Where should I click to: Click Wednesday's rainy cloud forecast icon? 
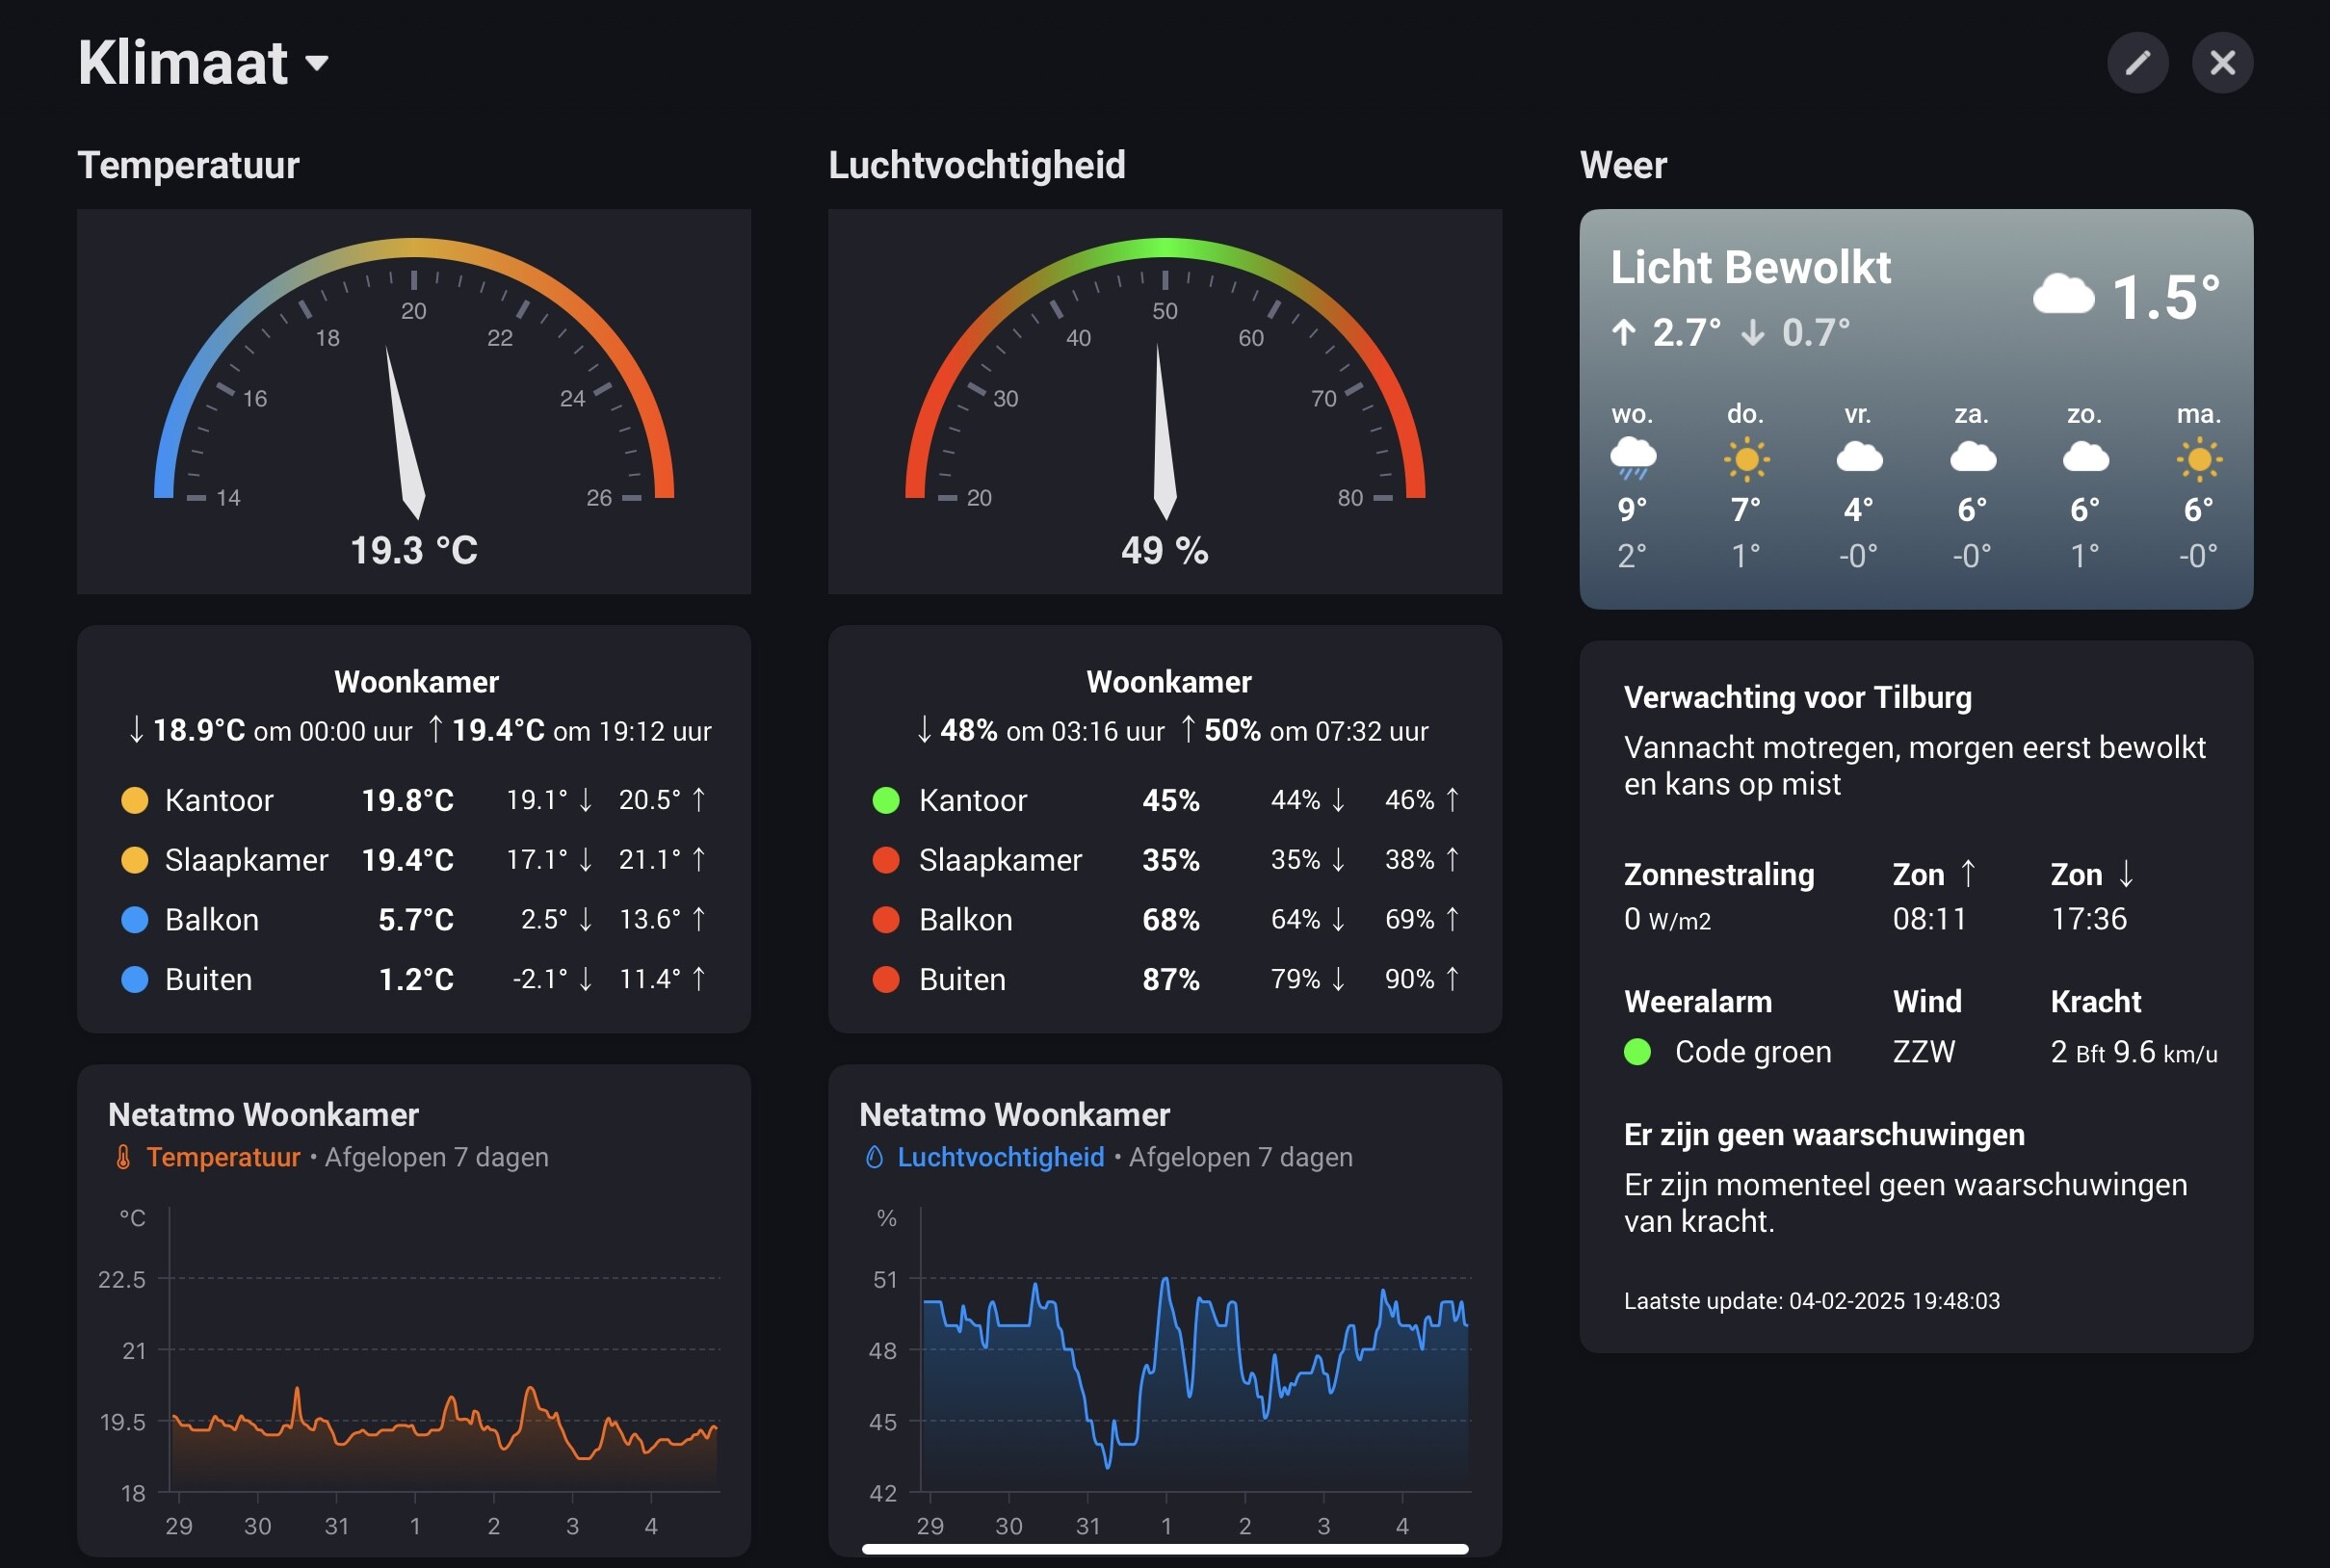(1632, 458)
